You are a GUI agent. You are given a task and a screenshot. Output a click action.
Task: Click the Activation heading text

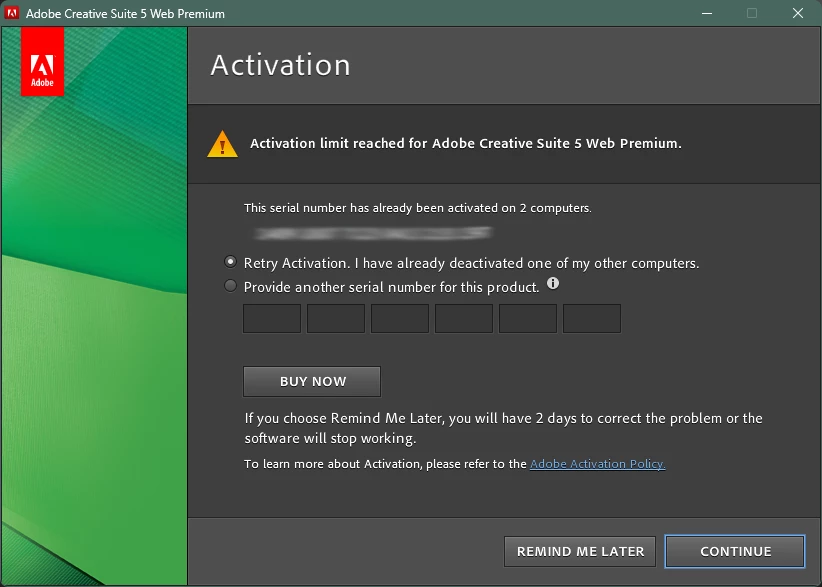(280, 65)
